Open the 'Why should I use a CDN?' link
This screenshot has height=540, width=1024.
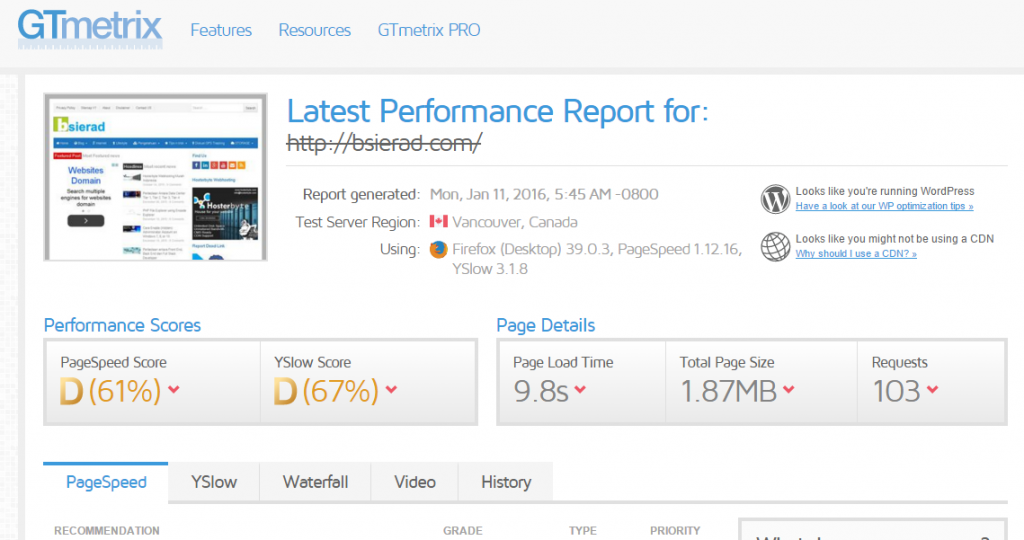(856, 254)
